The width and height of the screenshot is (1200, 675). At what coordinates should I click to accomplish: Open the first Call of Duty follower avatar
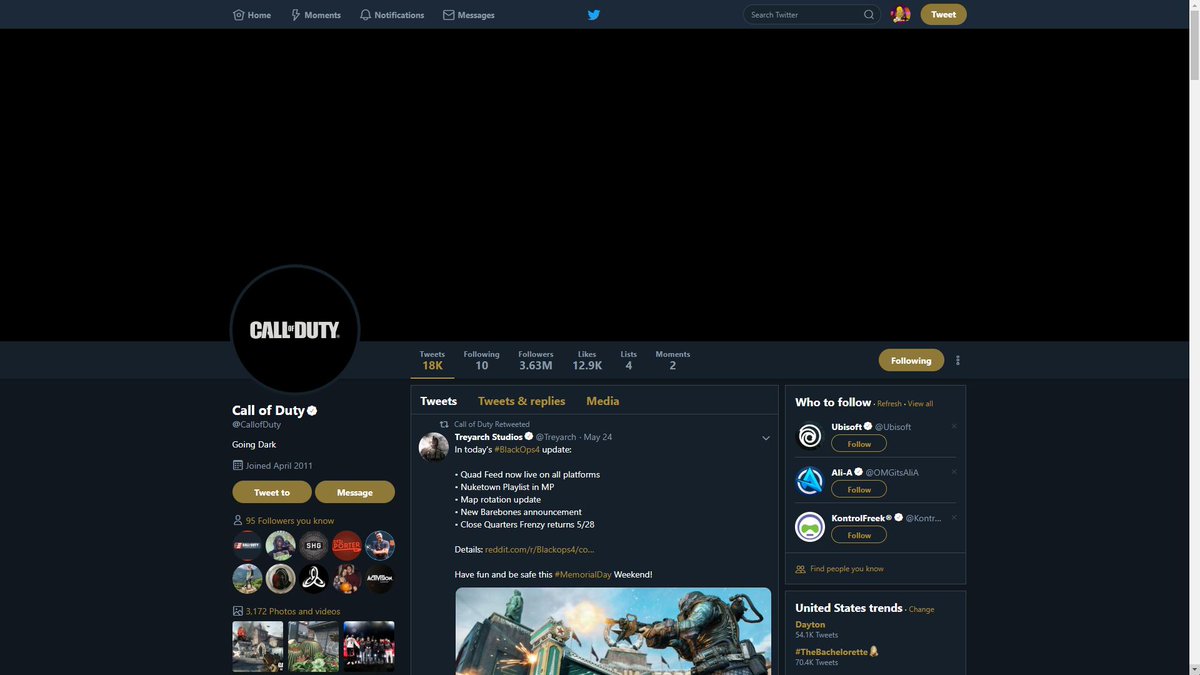(x=247, y=545)
